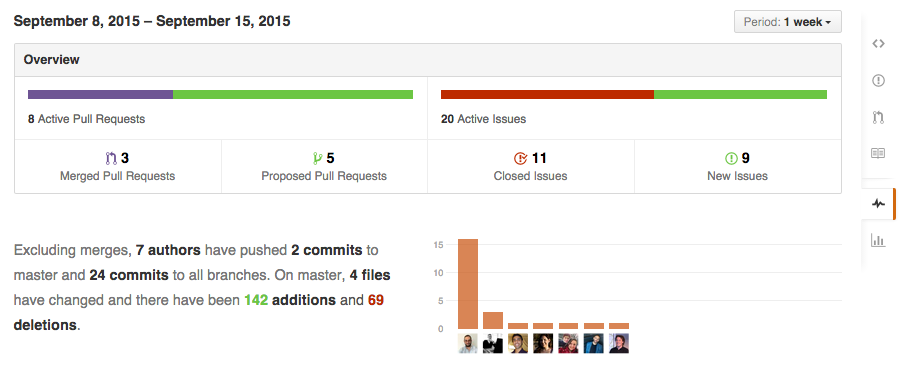The height and width of the screenshot is (376, 912).
Task: Click the green new issues icon
Action: pos(731,158)
